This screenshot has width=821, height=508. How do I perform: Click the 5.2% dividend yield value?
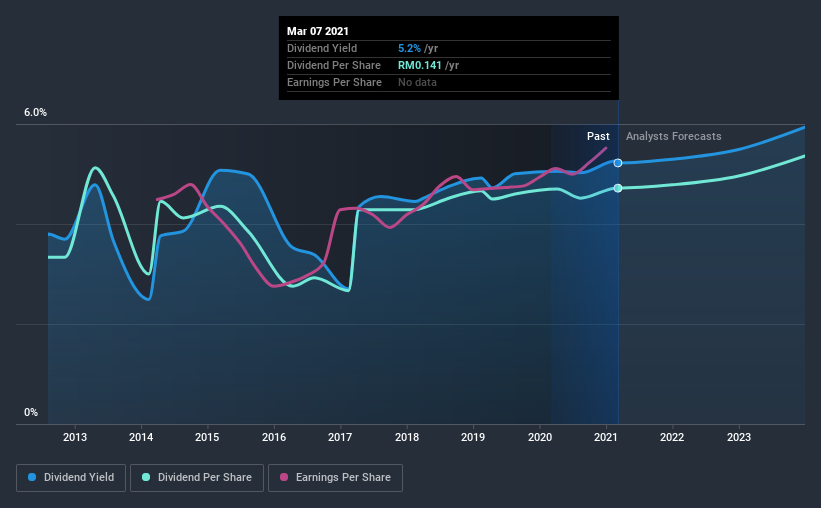(409, 48)
